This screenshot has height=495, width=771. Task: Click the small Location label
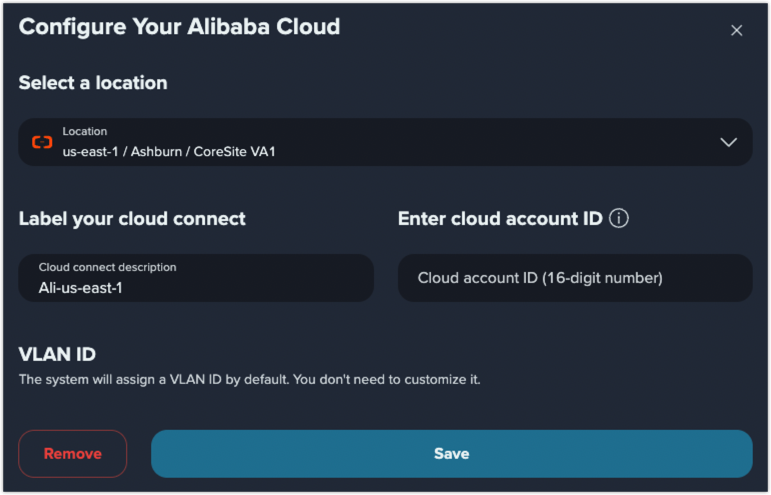tap(85, 131)
